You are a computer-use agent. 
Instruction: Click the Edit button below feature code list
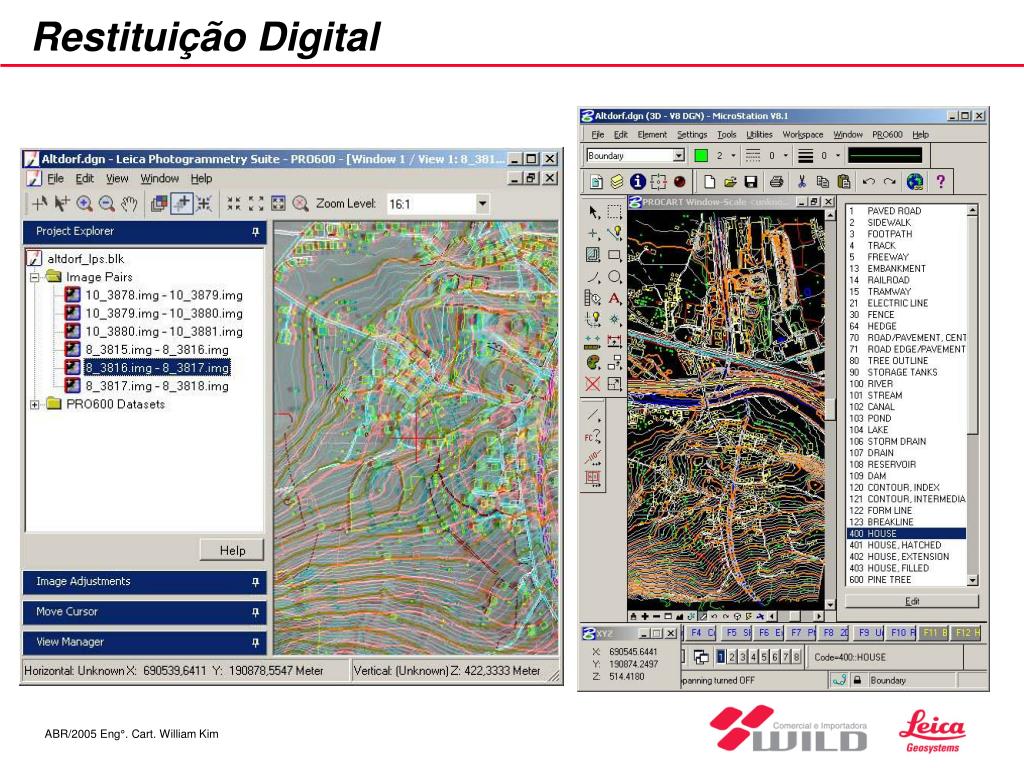(912, 601)
